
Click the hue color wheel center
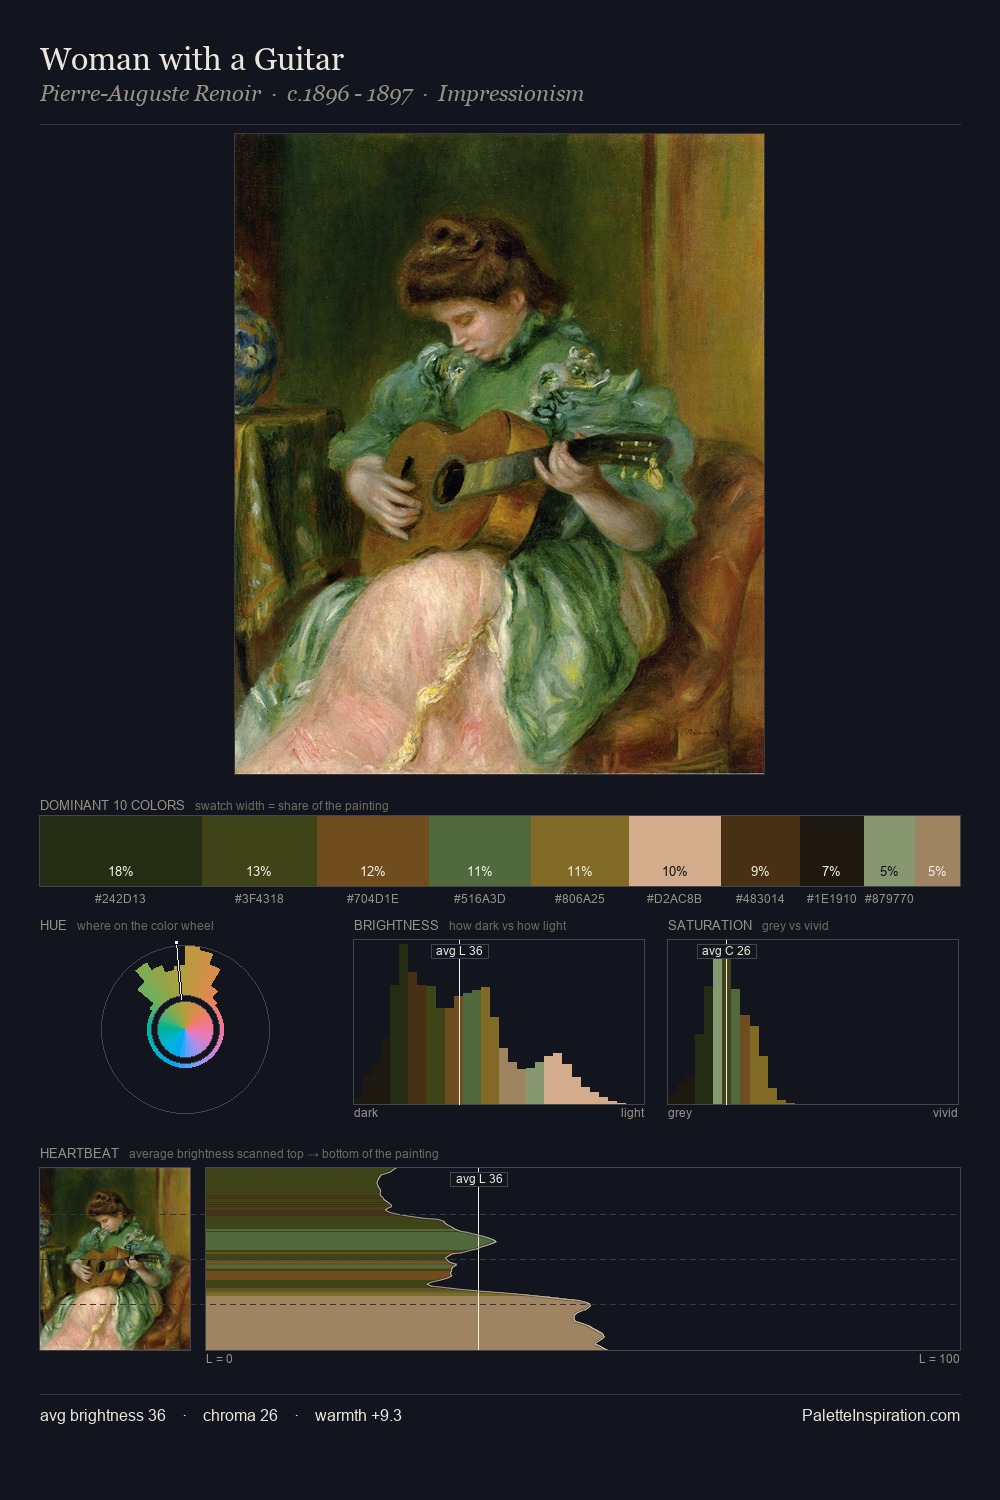tap(185, 1029)
